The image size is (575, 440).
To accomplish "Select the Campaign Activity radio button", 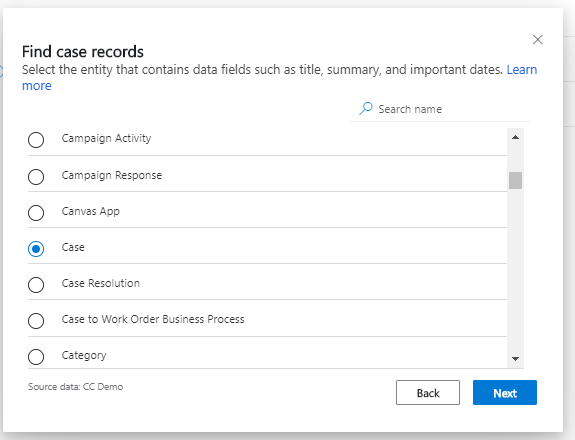I will (x=36, y=140).
